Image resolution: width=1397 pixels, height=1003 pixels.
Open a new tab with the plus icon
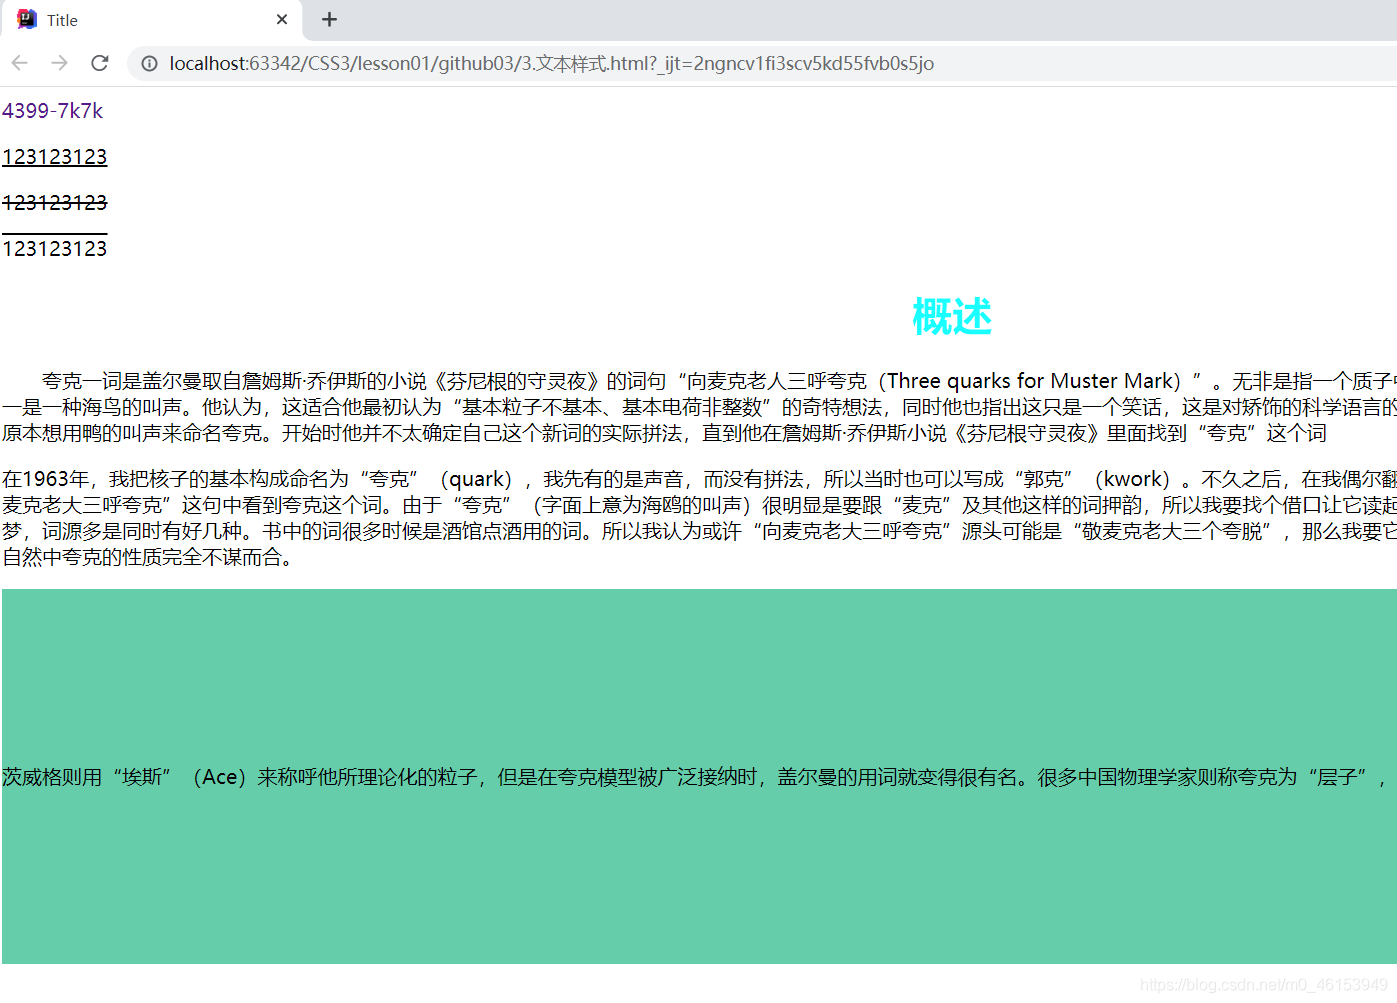[x=329, y=19]
